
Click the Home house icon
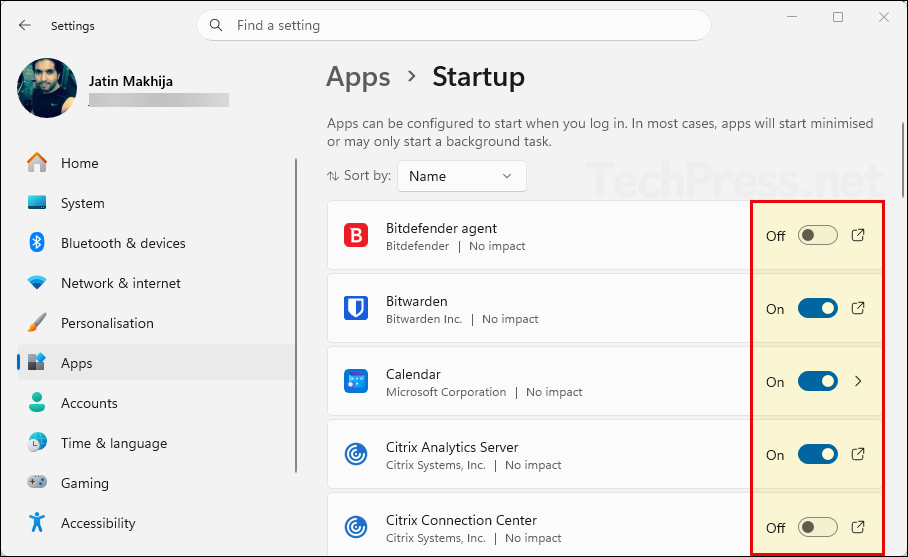click(37, 163)
